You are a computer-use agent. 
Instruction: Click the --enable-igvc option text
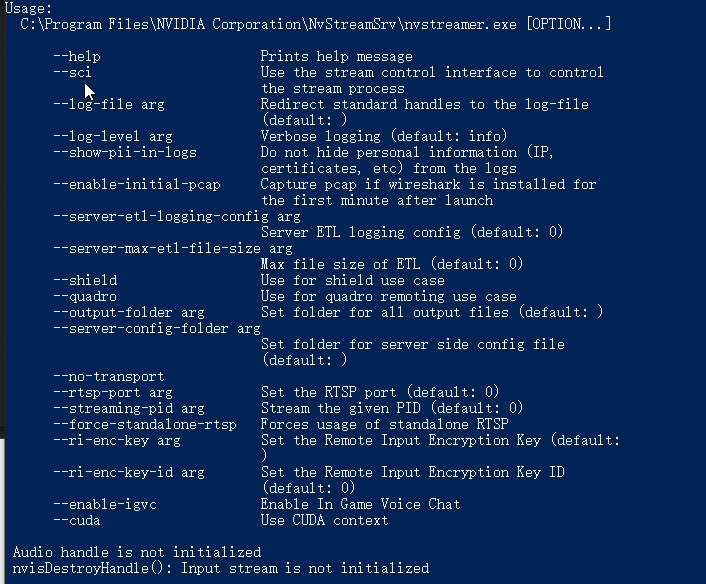pos(105,504)
